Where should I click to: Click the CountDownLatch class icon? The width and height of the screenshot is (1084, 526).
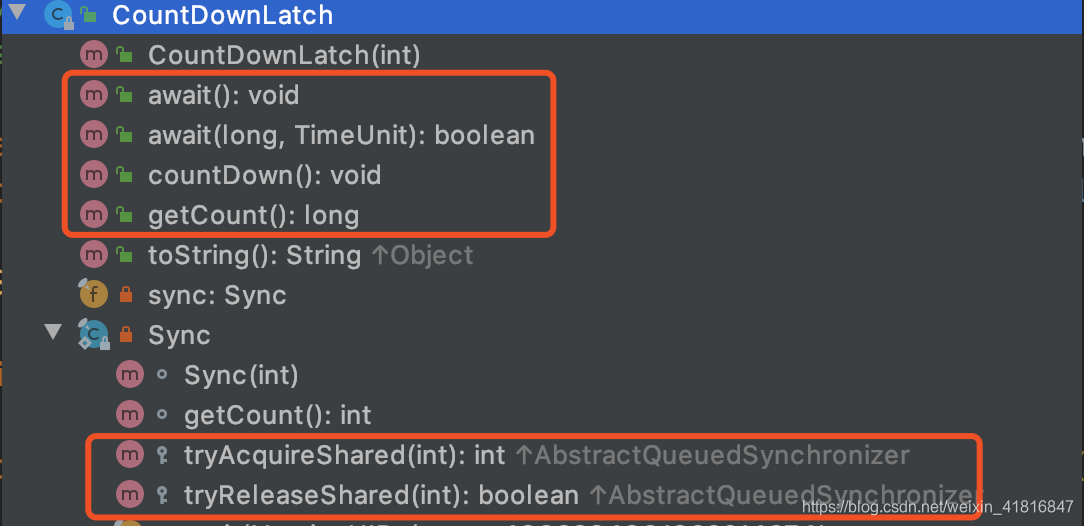pos(59,15)
